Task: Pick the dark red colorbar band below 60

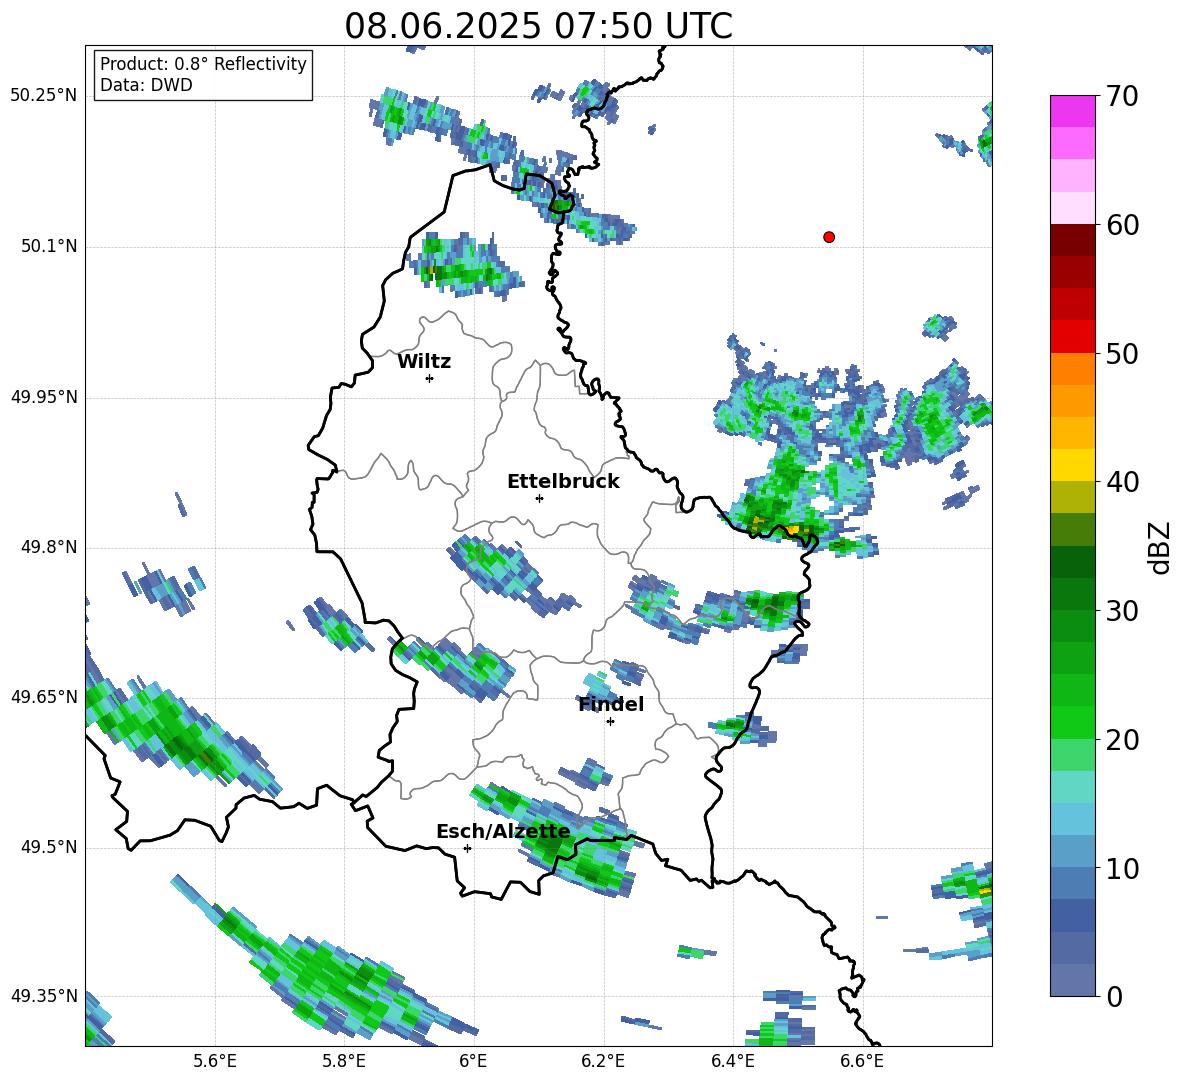Action: [x=1072, y=240]
